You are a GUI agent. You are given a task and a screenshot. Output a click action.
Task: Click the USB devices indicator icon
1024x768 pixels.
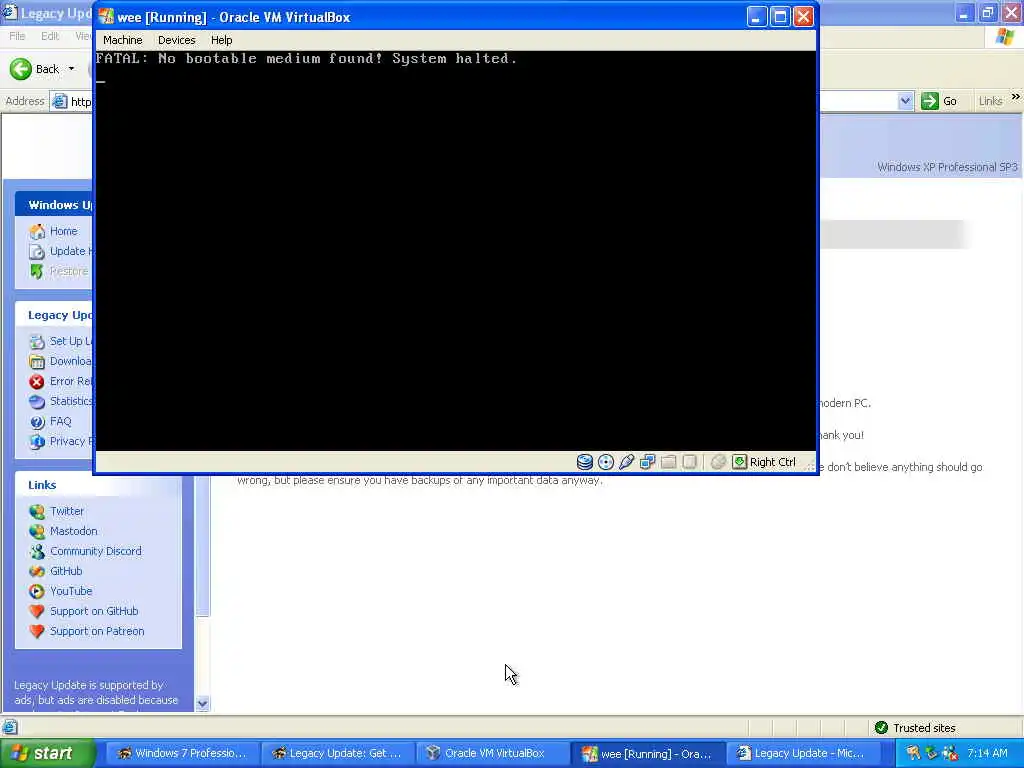[626, 462]
